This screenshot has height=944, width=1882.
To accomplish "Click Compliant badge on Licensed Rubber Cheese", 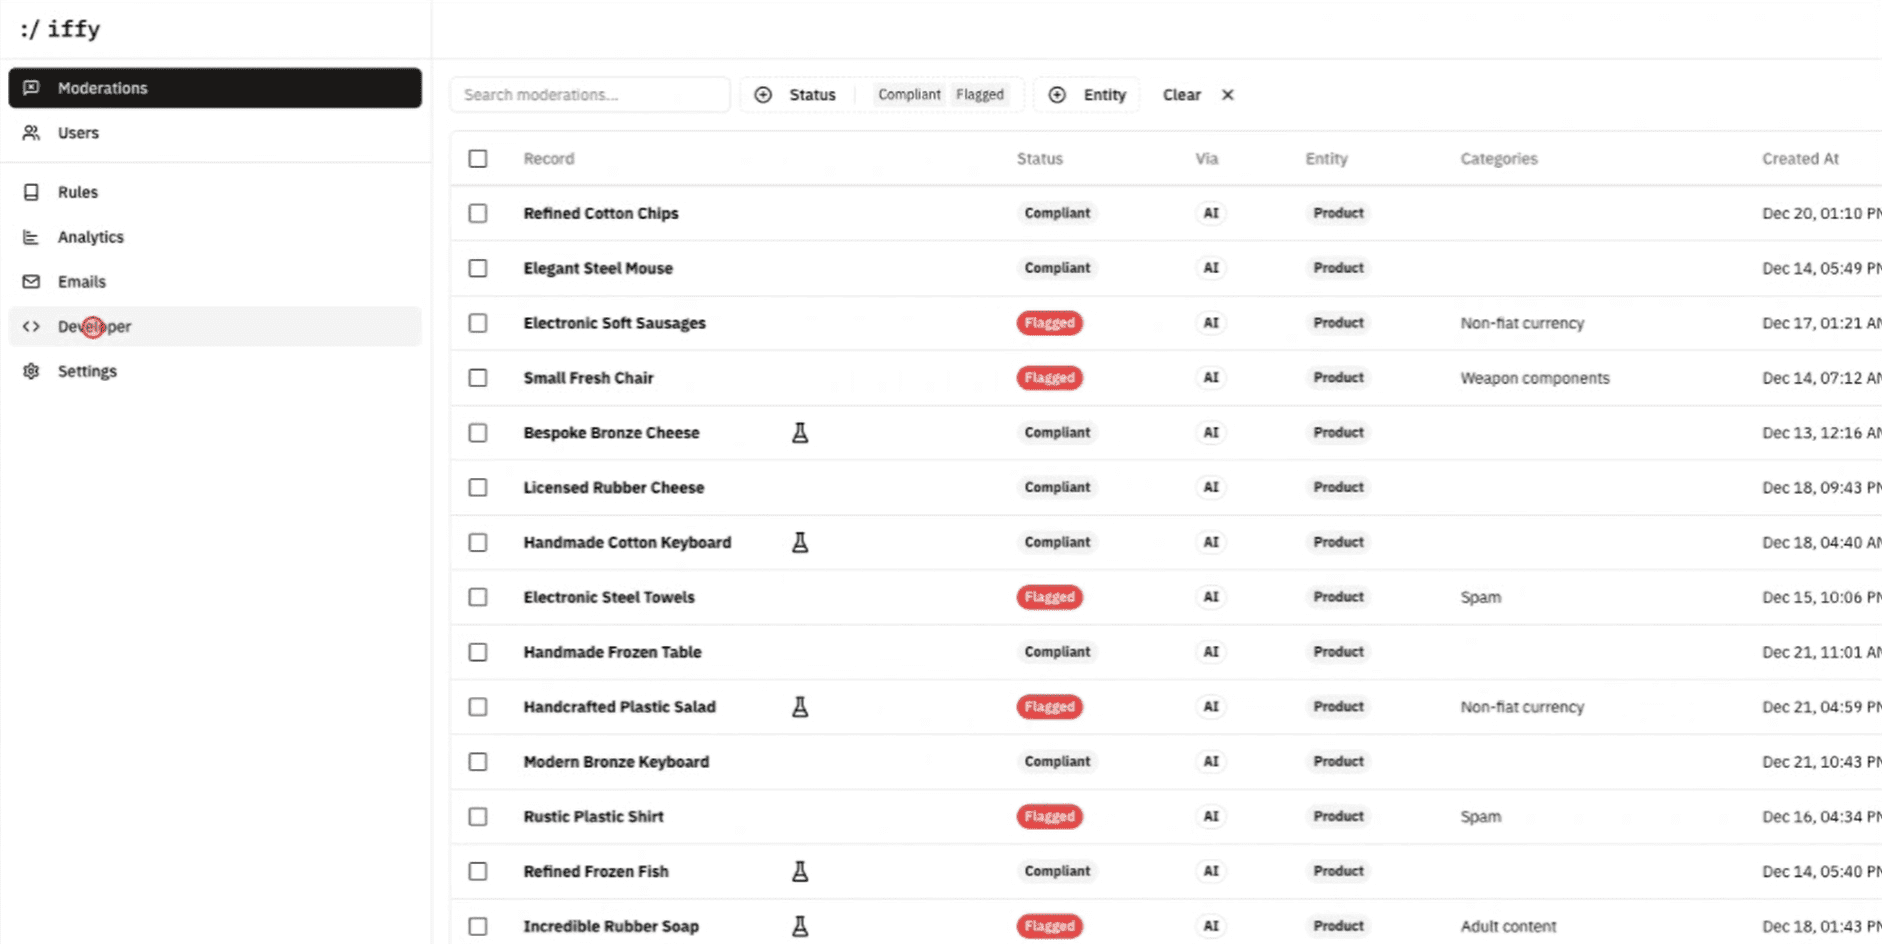I will 1057,488.
